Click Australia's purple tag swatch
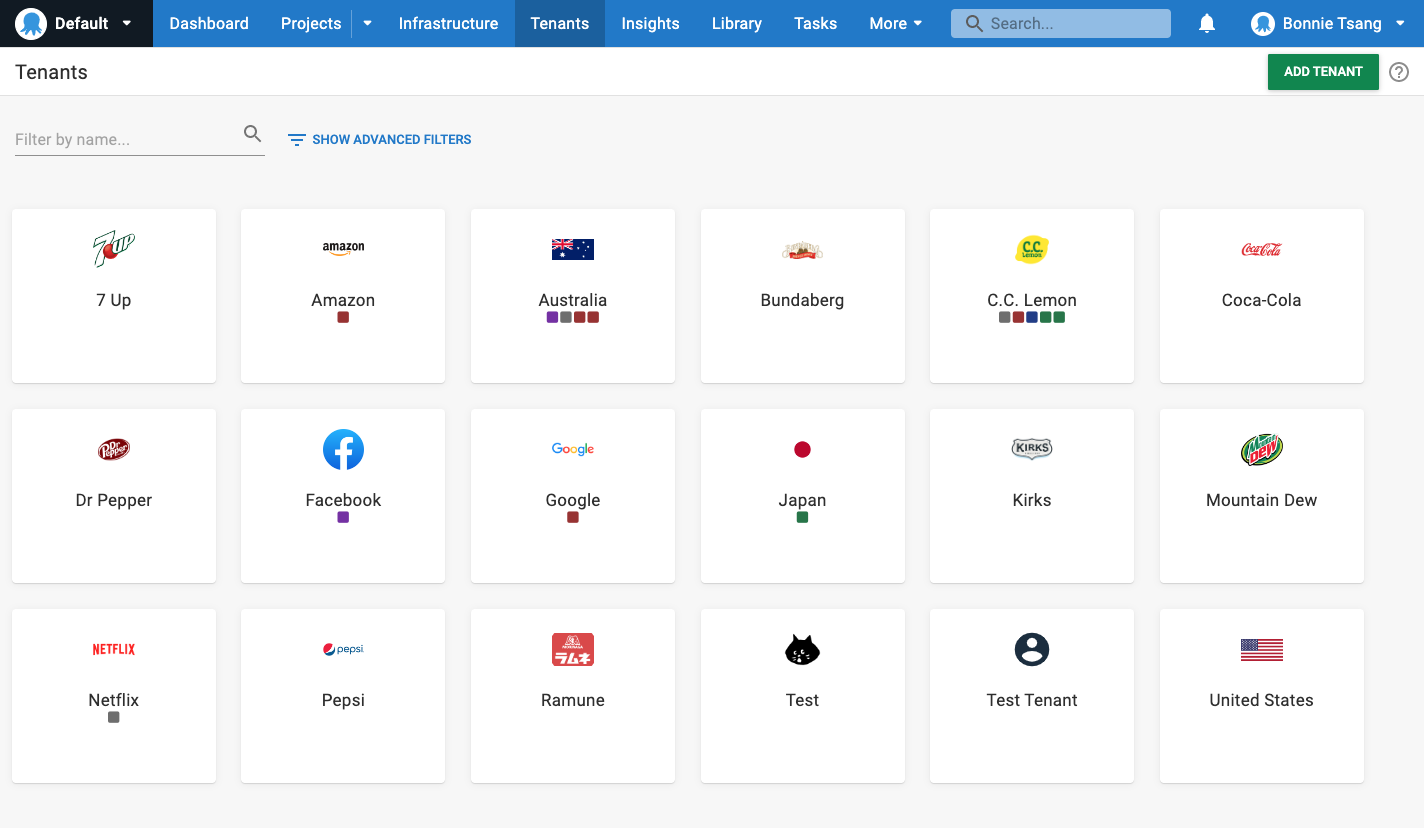The width and height of the screenshot is (1424, 828). (x=553, y=317)
